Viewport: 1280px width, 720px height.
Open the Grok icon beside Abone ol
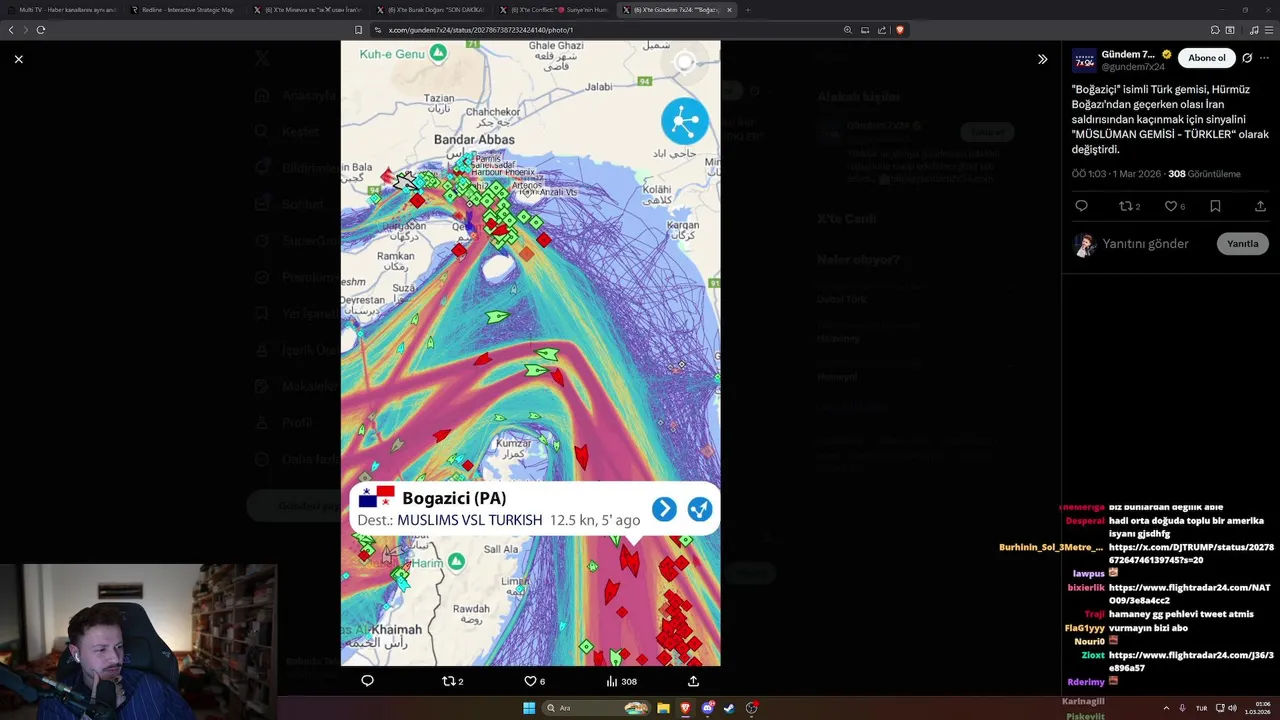tap(1247, 58)
